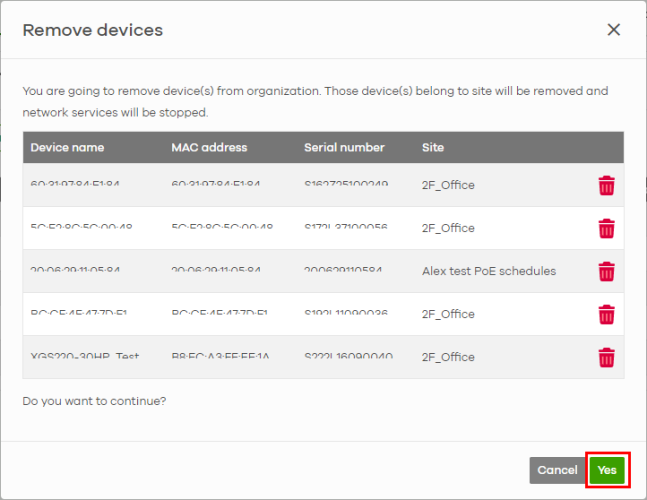Select 2F_Office site of XGS220-30HP_Test row
The height and width of the screenshot is (500, 647).
point(448,357)
